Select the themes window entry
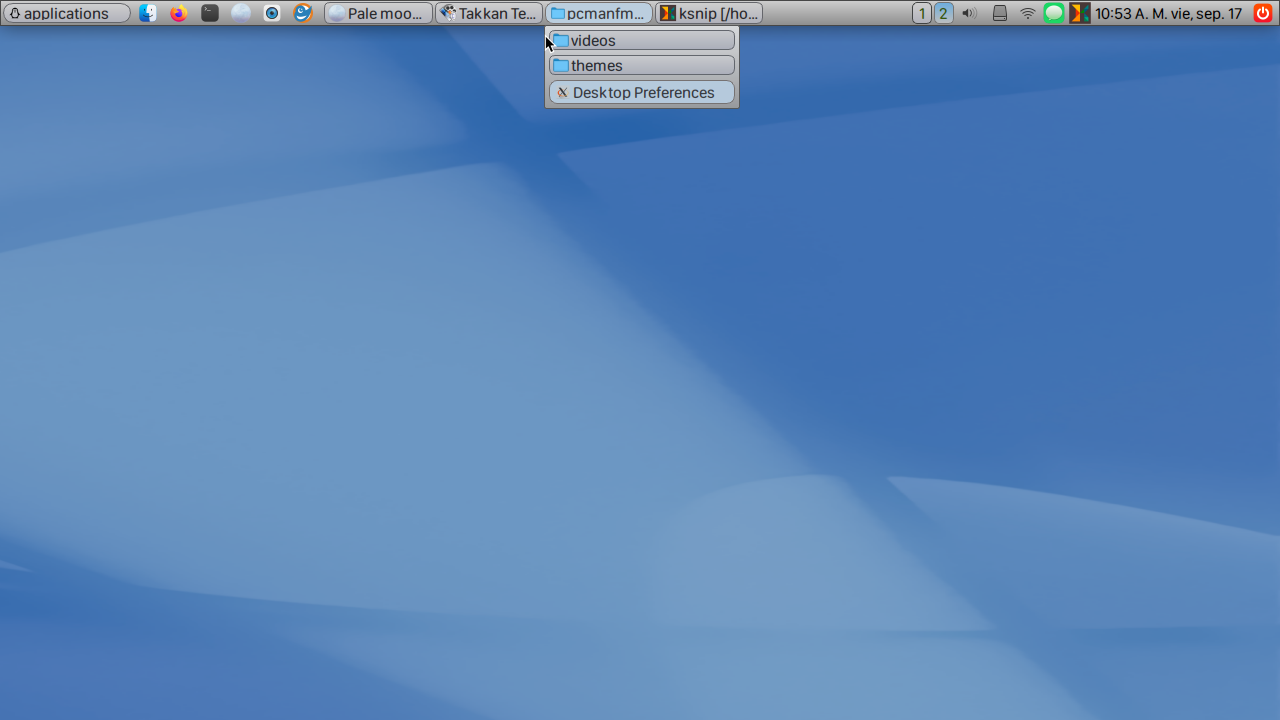The width and height of the screenshot is (1280, 720). pyautogui.click(x=642, y=65)
